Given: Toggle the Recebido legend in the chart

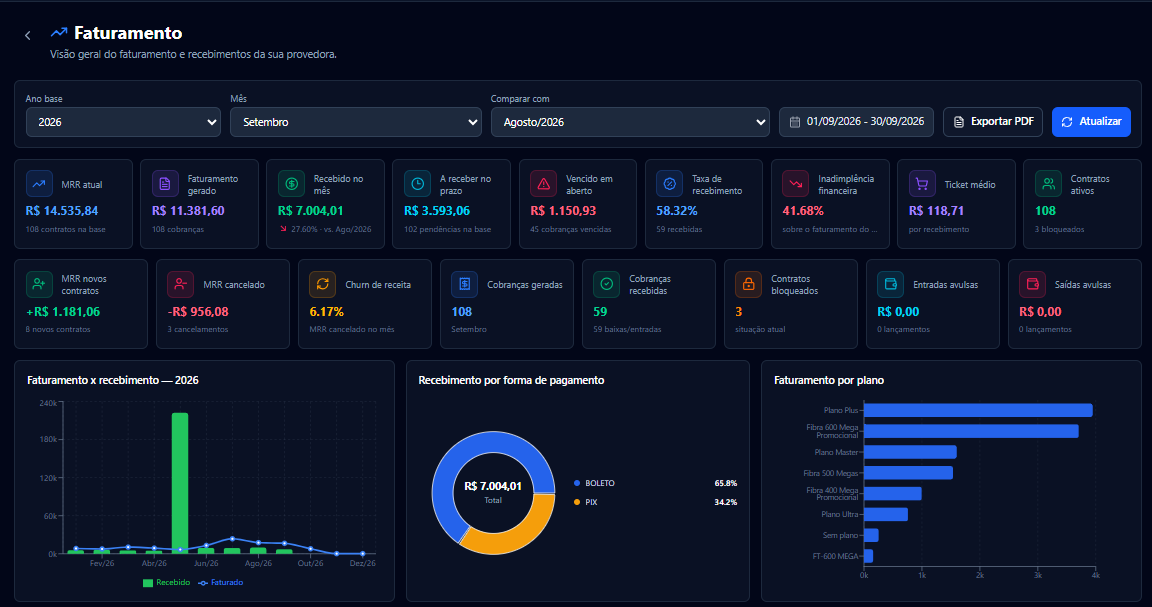Looking at the screenshot, I should pyautogui.click(x=166, y=583).
